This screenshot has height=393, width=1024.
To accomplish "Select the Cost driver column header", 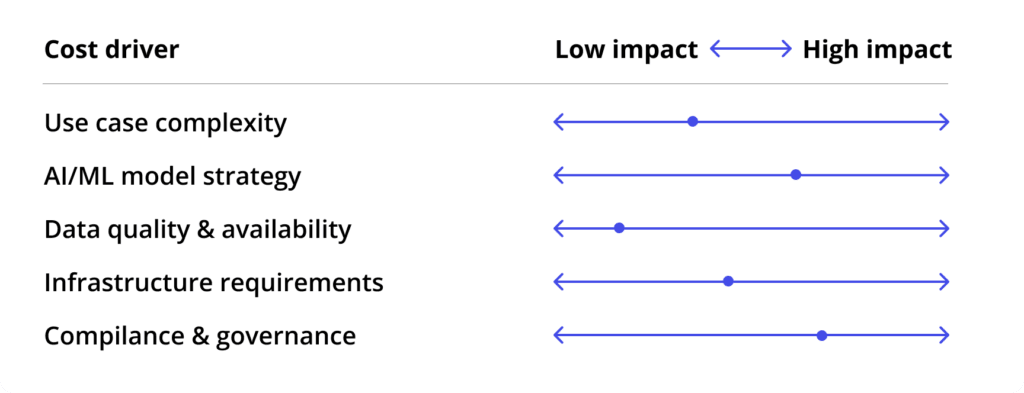I will coord(112,50).
